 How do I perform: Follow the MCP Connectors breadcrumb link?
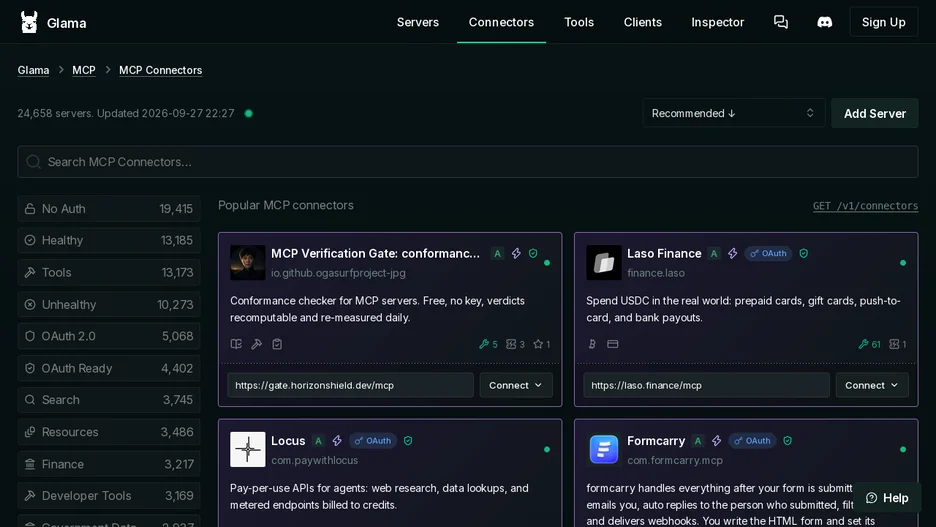coord(161,70)
